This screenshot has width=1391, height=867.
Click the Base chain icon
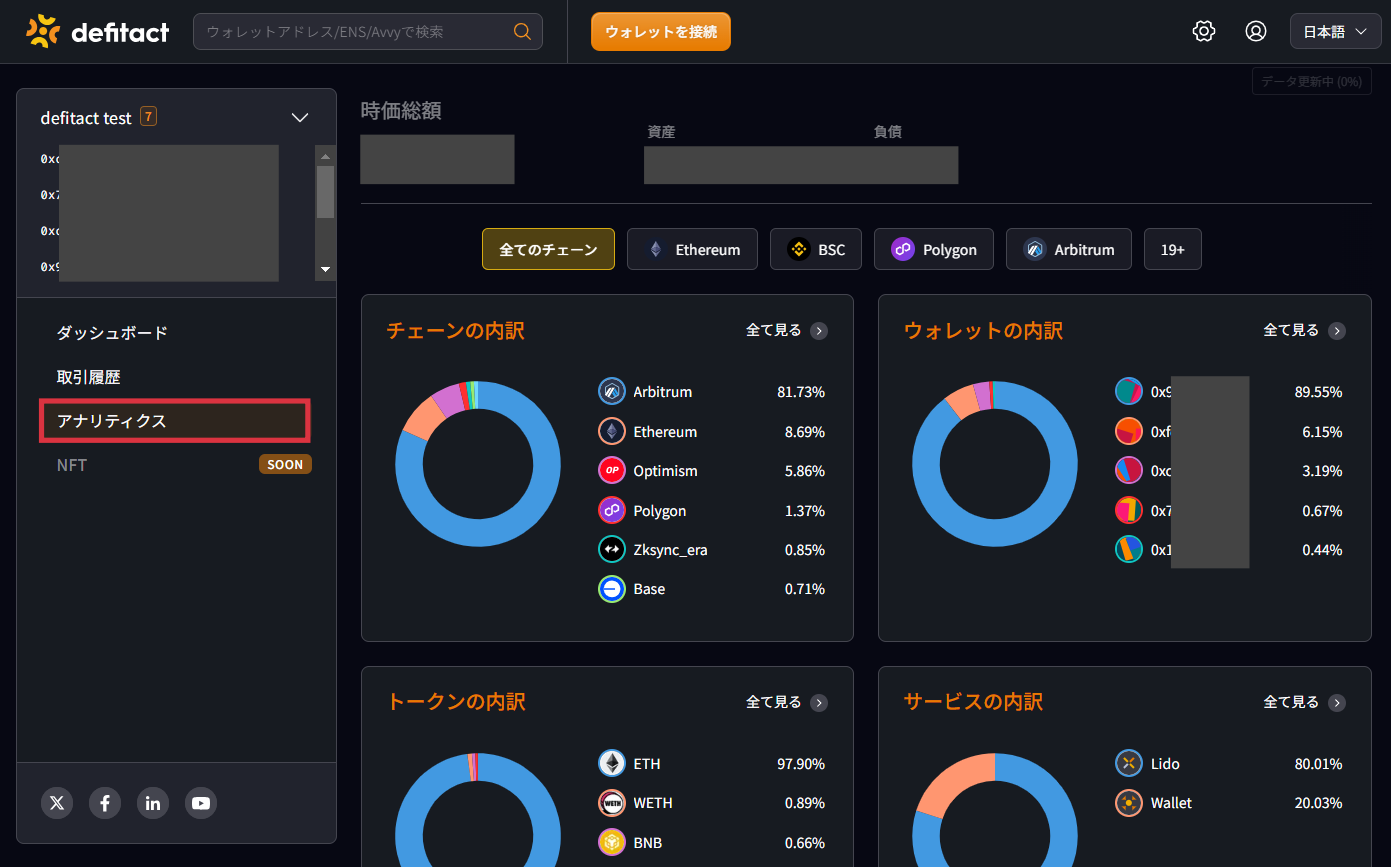click(612, 589)
